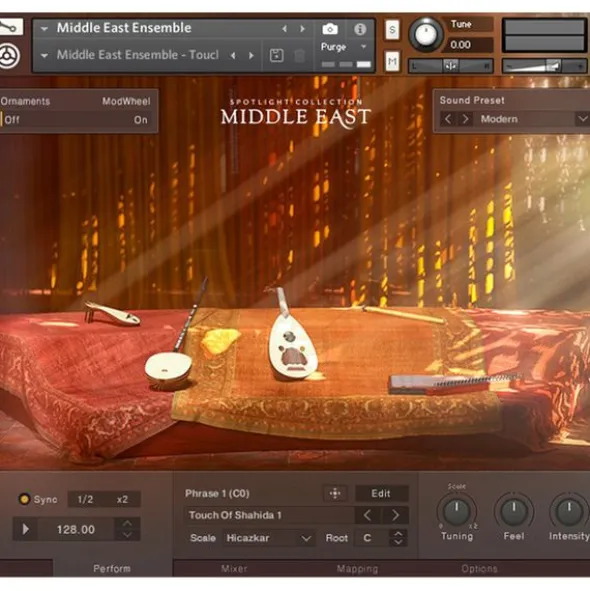Select the small kemenche instrument at left
The image size is (590, 591).
pyautogui.click(x=112, y=313)
